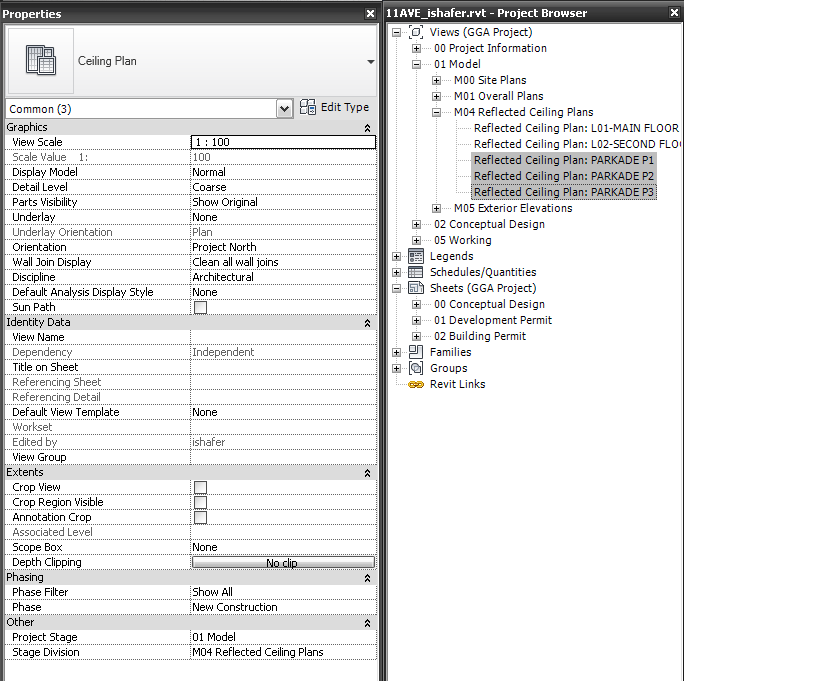The image size is (840, 681).
Task: Click the Groups icon
Action: coord(416,368)
